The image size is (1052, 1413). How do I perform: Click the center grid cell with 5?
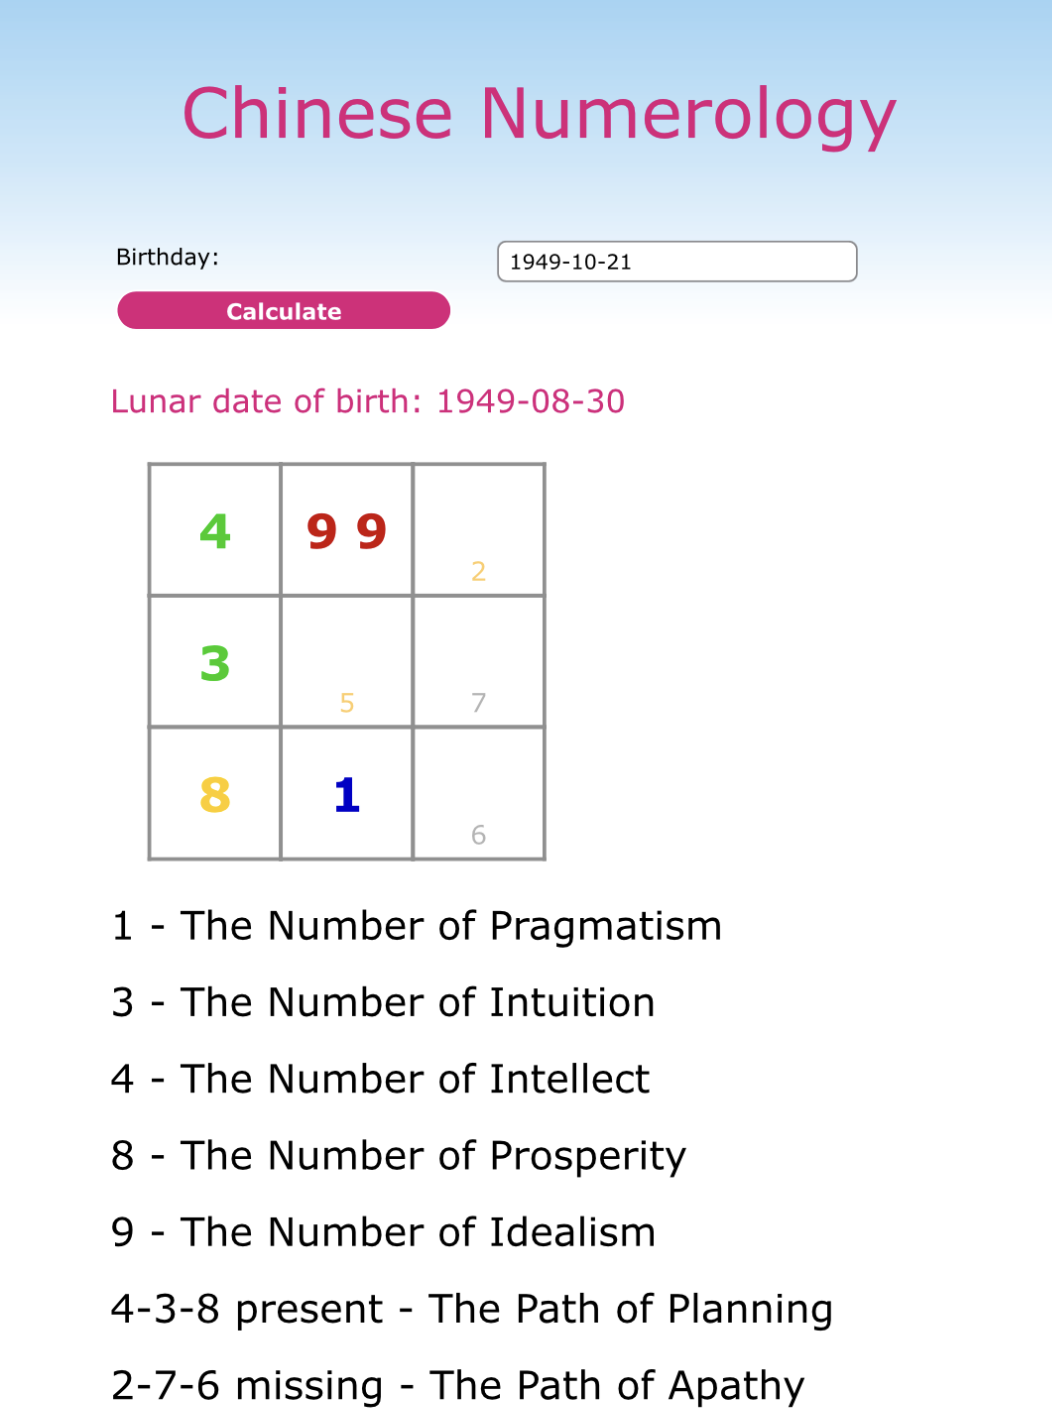(347, 662)
